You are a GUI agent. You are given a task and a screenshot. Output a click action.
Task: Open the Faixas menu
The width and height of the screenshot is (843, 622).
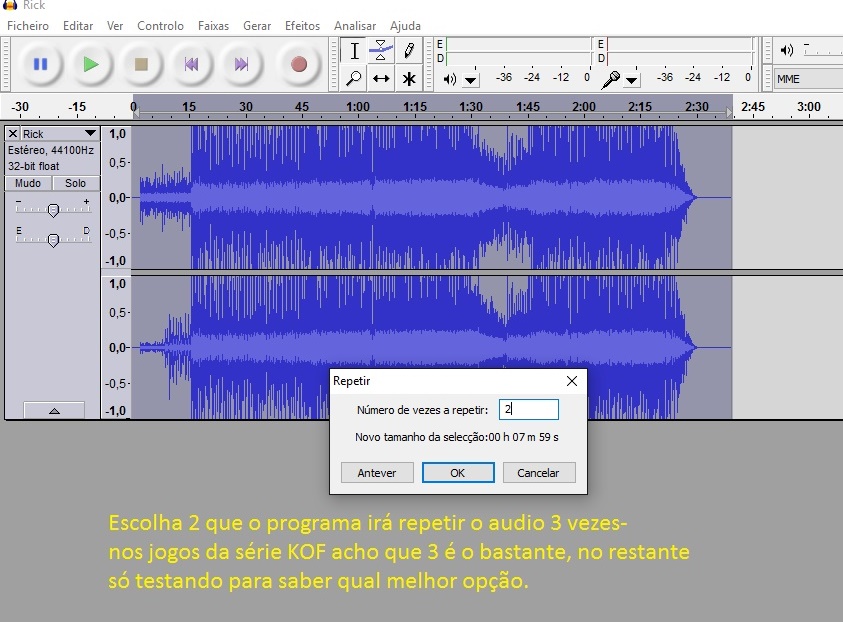(213, 26)
